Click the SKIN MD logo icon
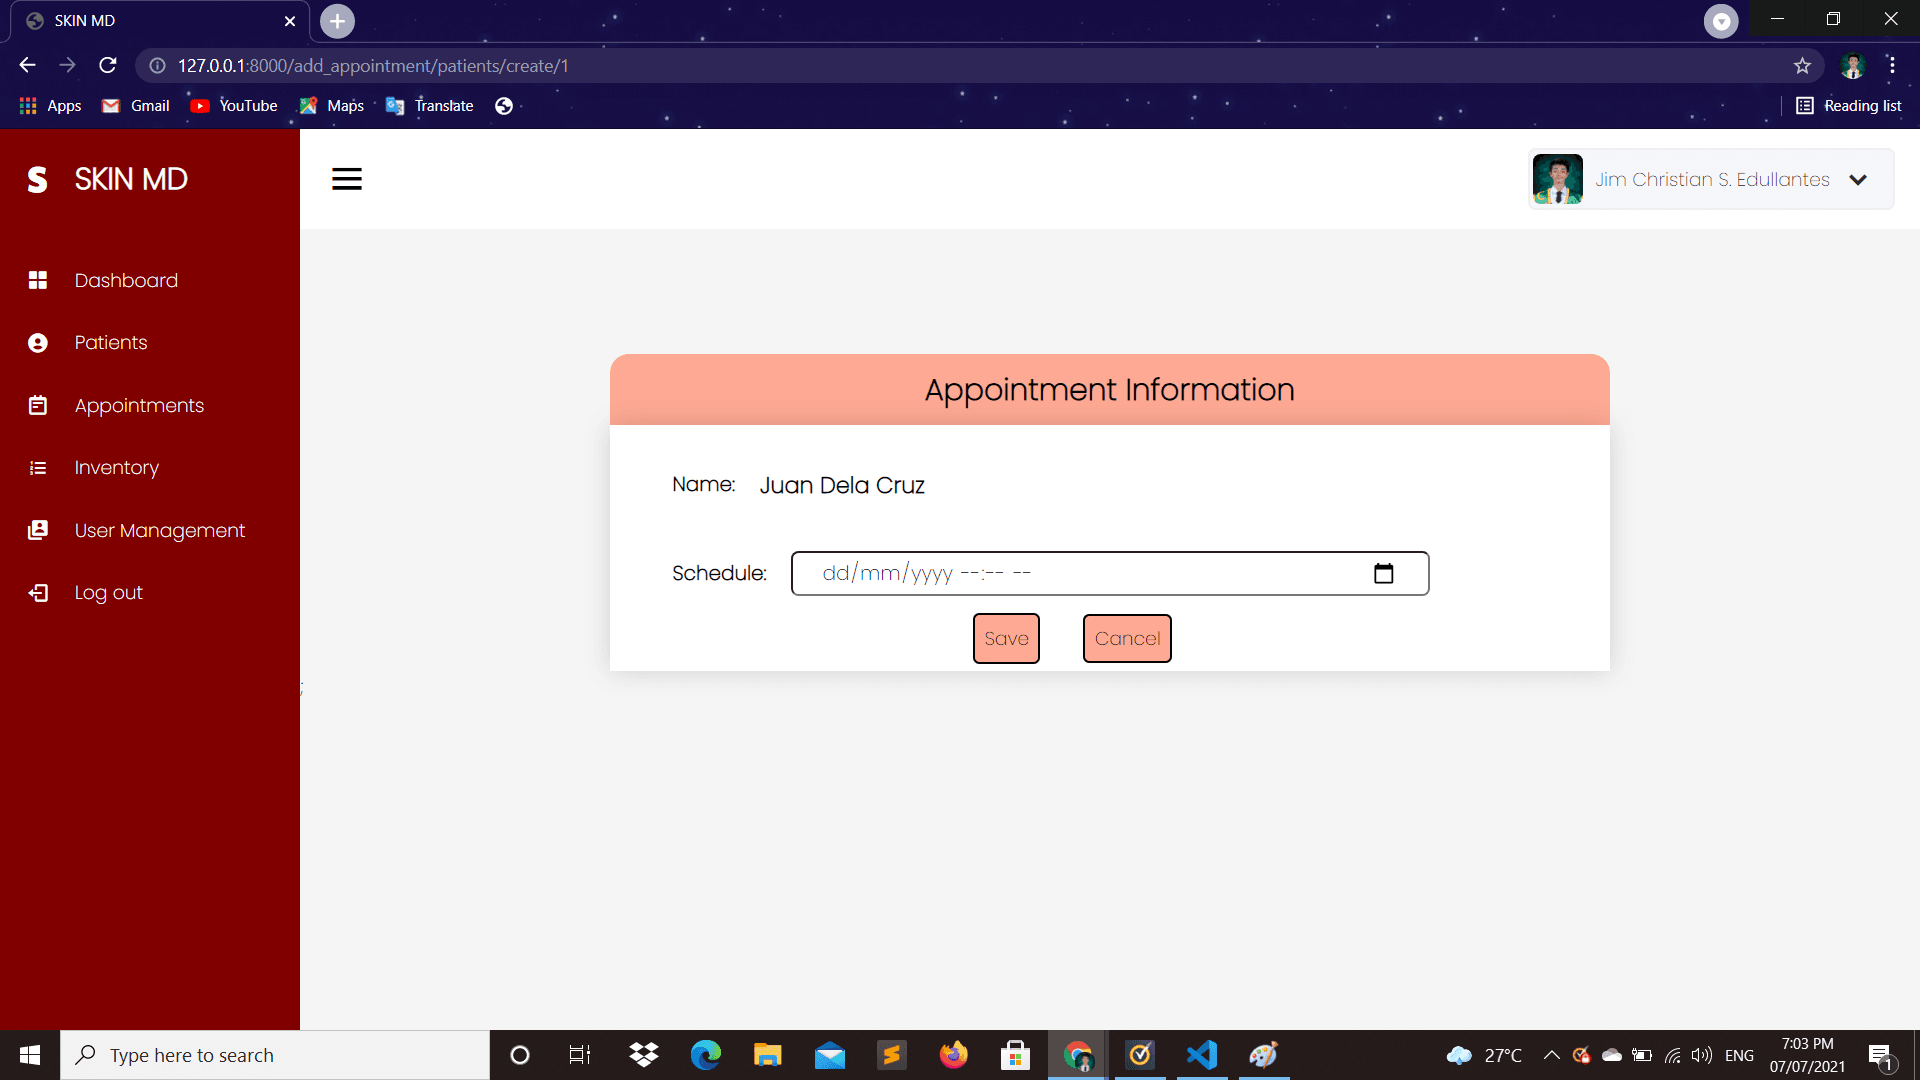Screen dimensions: 1920x1080 click(x=37, y=179)
